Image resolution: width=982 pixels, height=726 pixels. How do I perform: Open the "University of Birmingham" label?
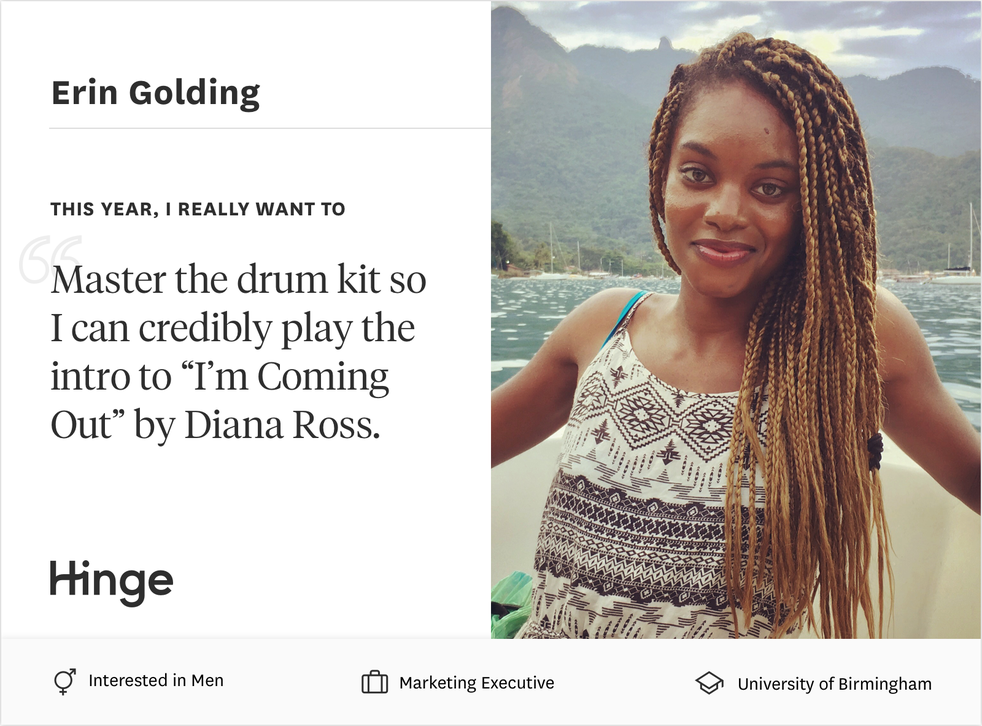pyautogui.click(x=834, y=683)
